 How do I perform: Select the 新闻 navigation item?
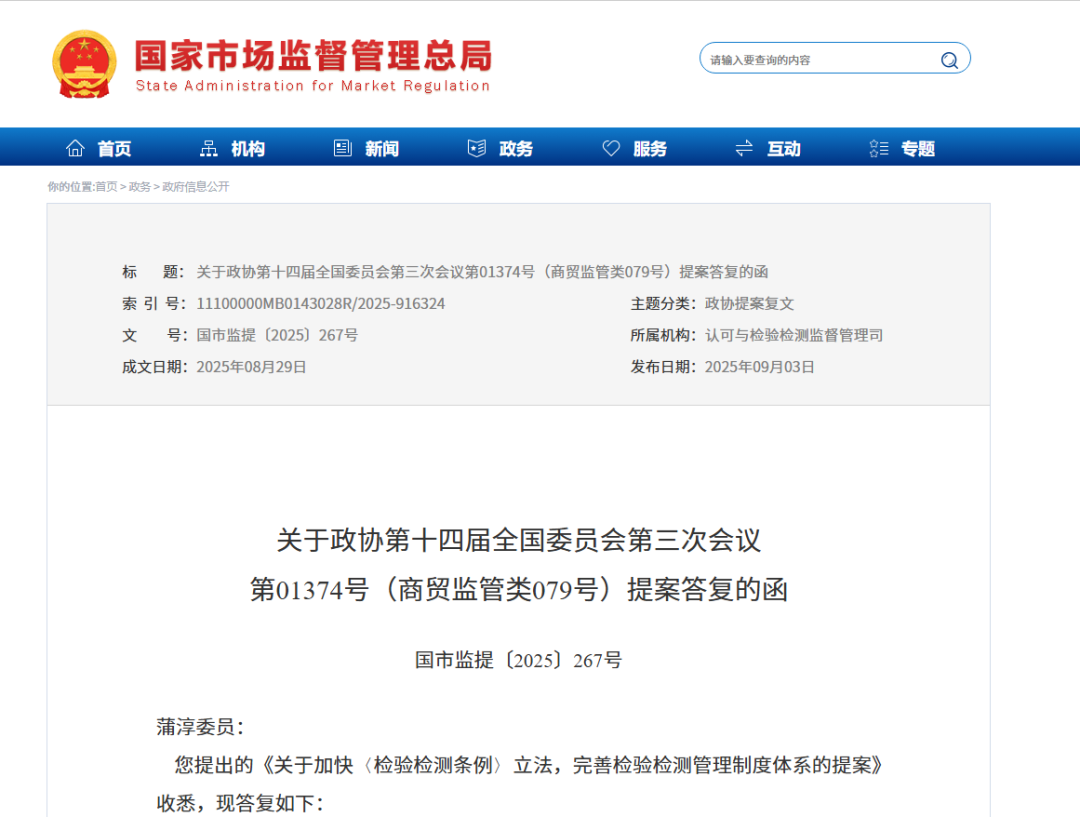(382, 149)
